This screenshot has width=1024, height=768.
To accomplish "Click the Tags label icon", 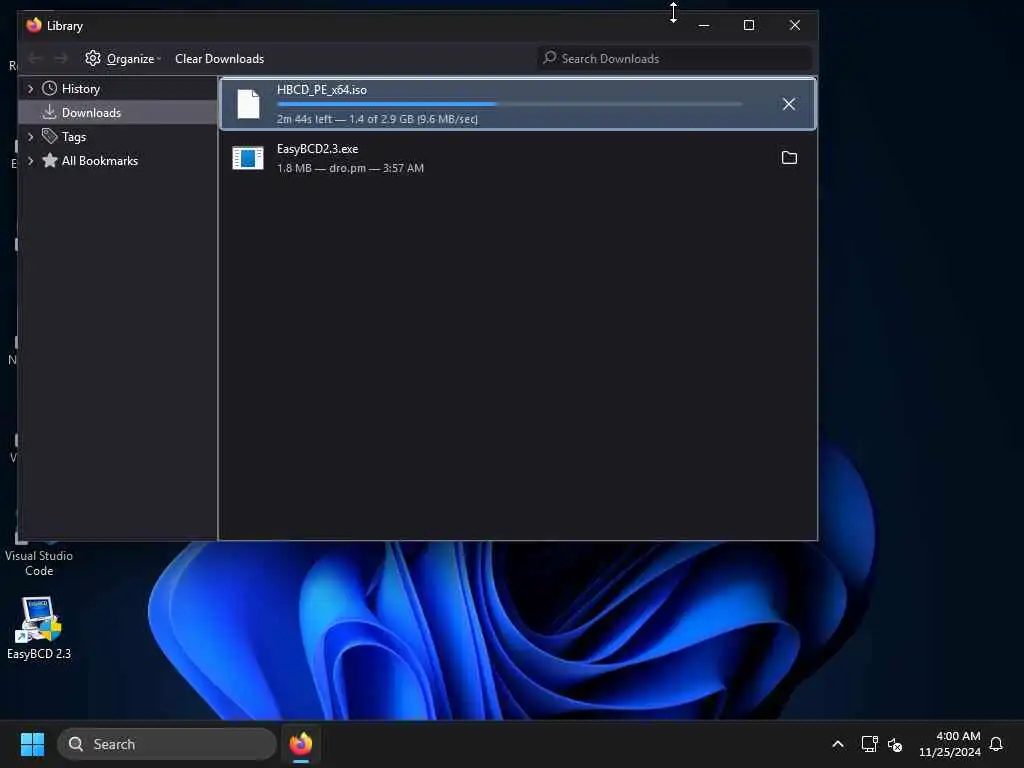I will tap(49, 136).
